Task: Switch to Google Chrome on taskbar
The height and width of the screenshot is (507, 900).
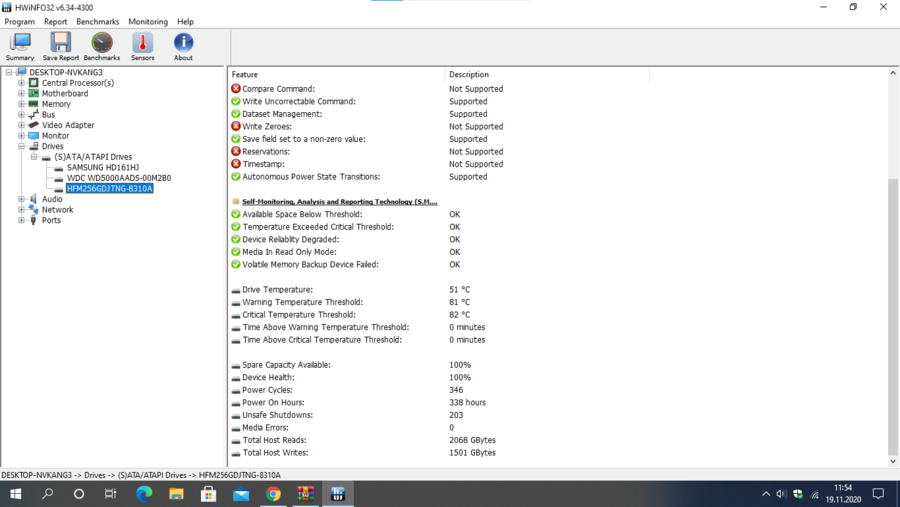Action: click(273, 494)
